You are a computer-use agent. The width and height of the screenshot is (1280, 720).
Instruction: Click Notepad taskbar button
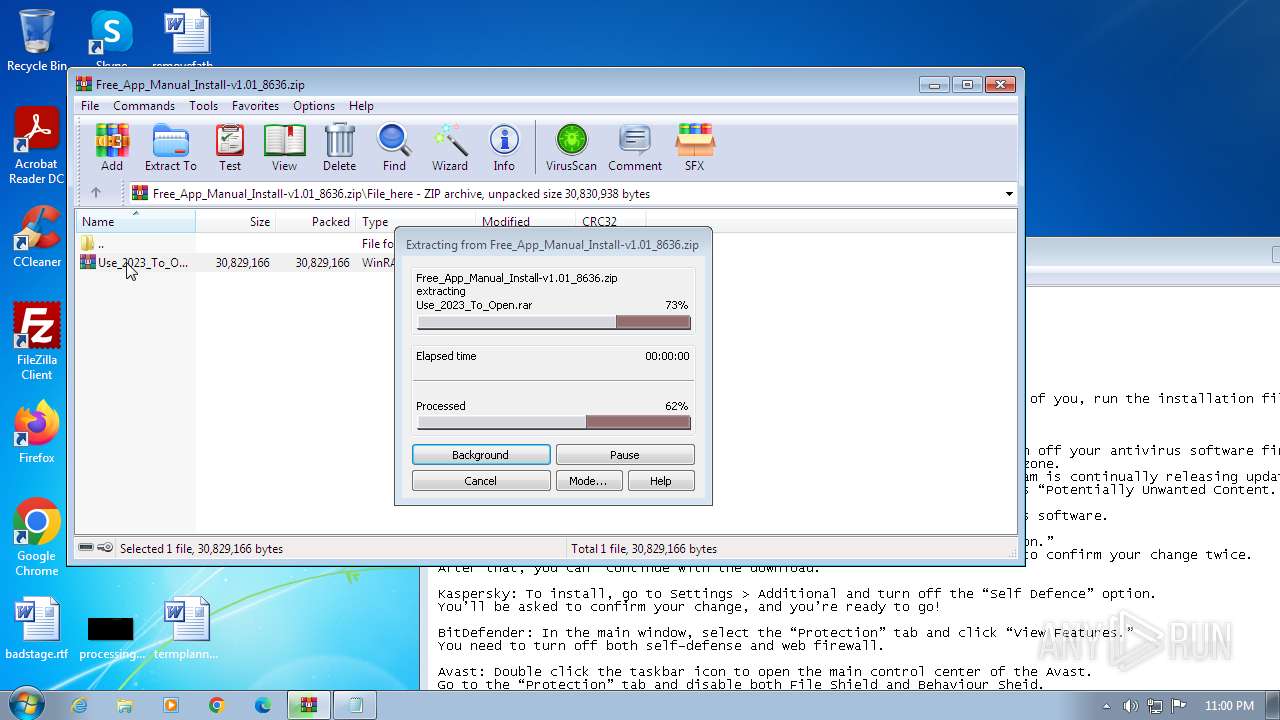tap(355, 705)
